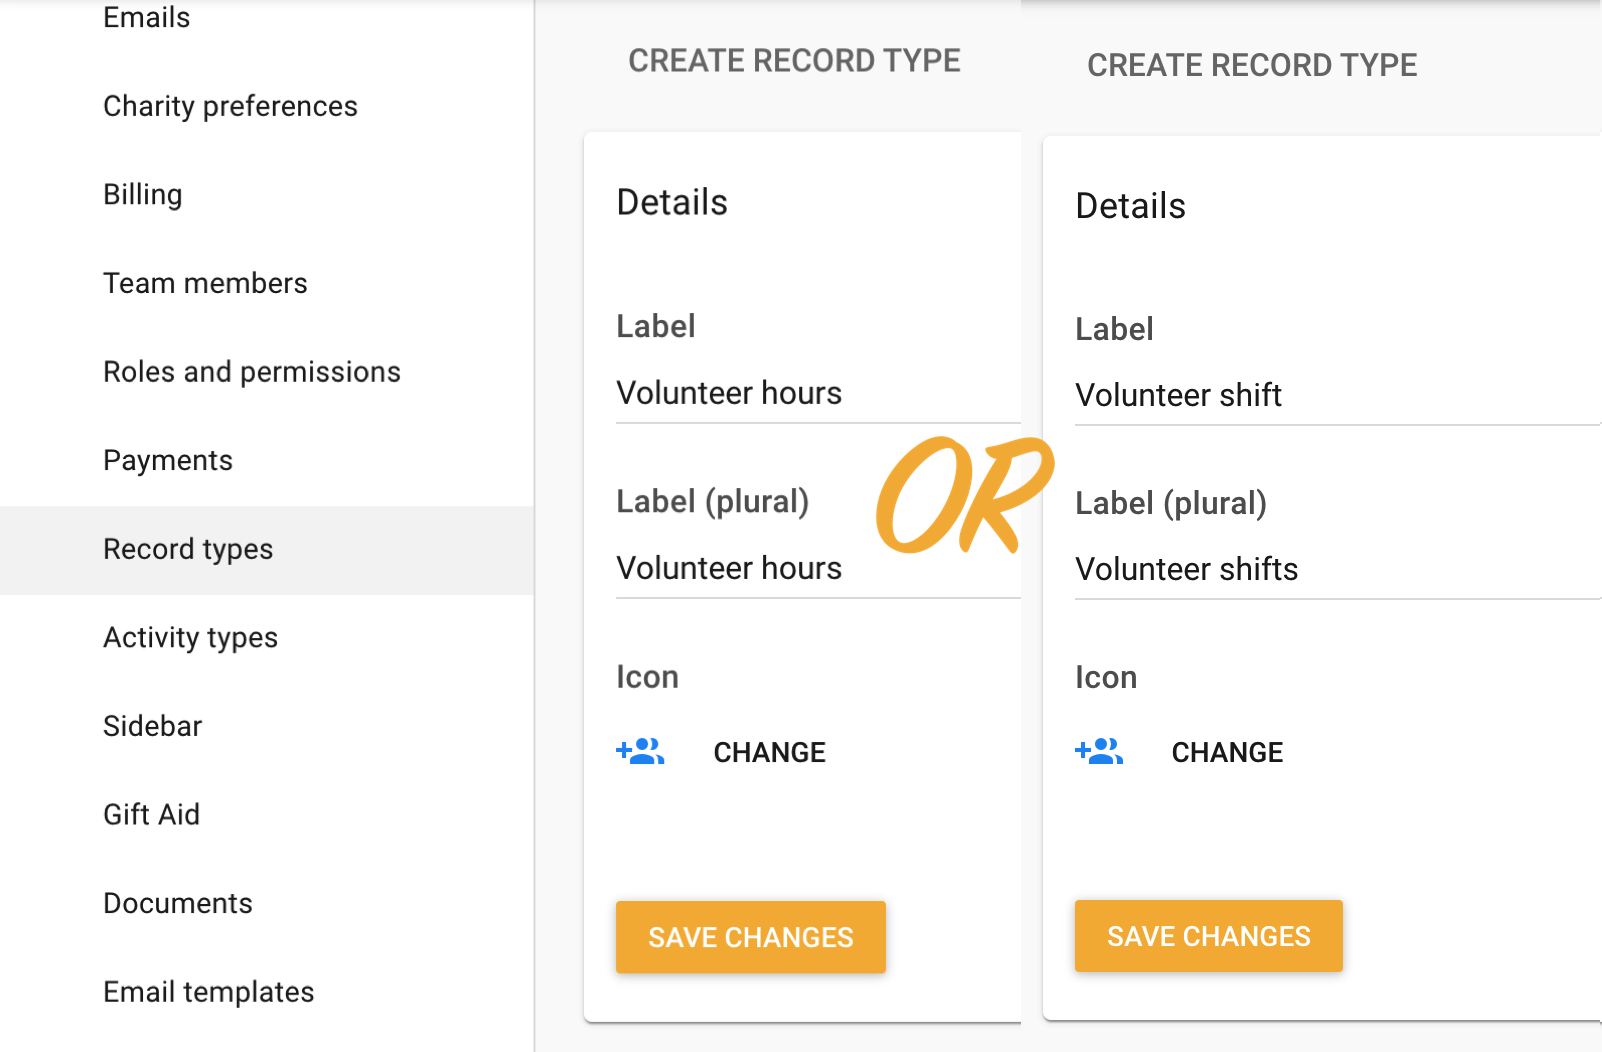1602x1052 pixels.
Task: Open Charity preferences in the sidebar
Action: click(230, 106)
